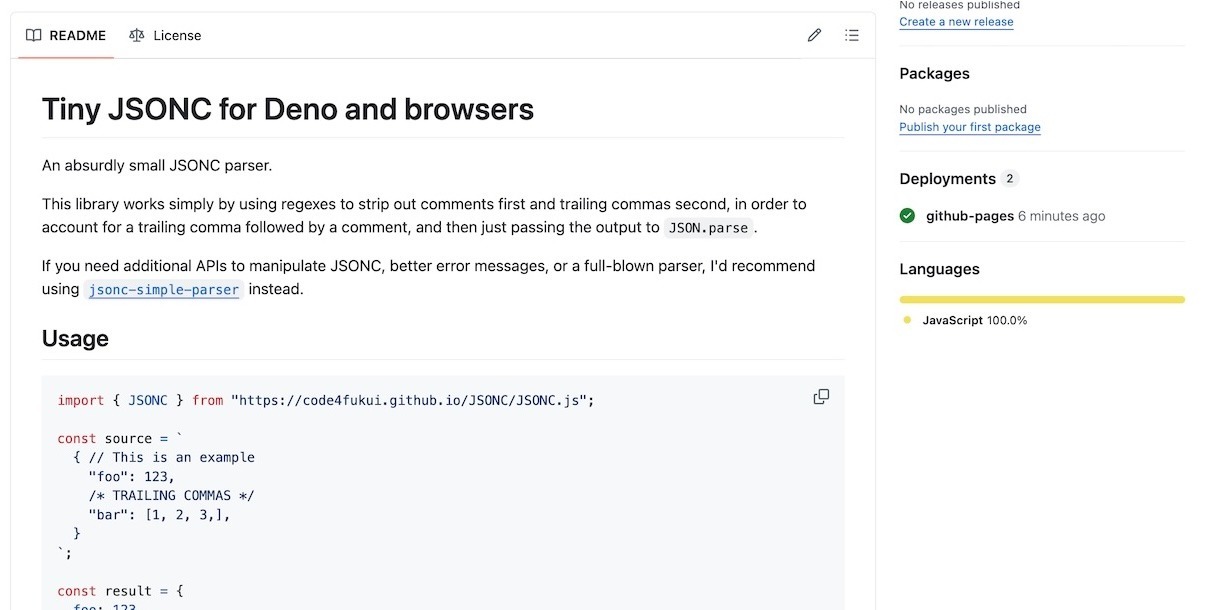Click the yellow language progress bar
Image resolution: width=1220 pixels, height=610 pixels.
click(x=1041, y=299)
